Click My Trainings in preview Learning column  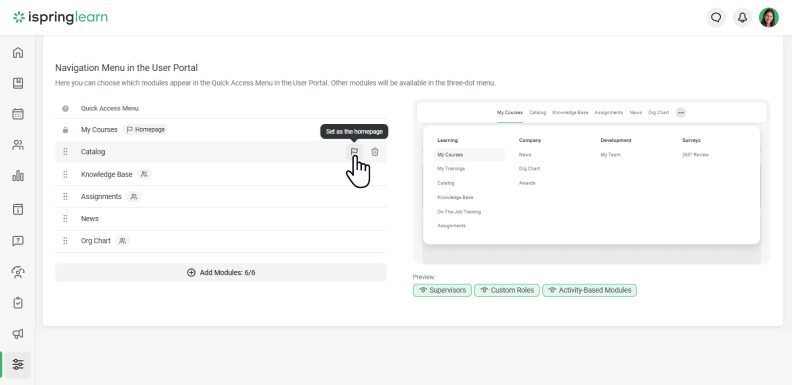click(451, 169)
